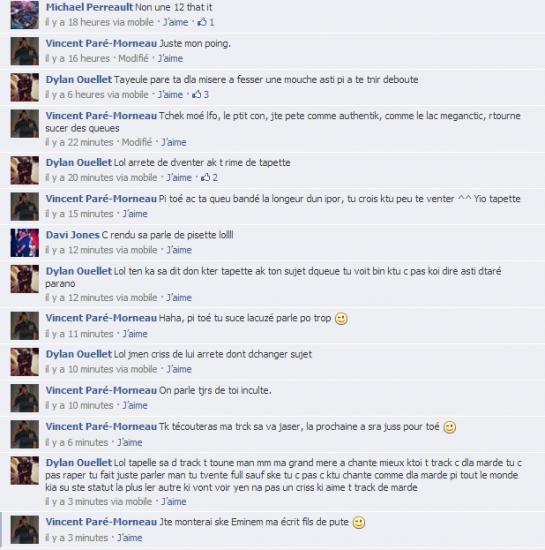
Task: Open Davi Jones profile name link
Action: pos(73,235)
